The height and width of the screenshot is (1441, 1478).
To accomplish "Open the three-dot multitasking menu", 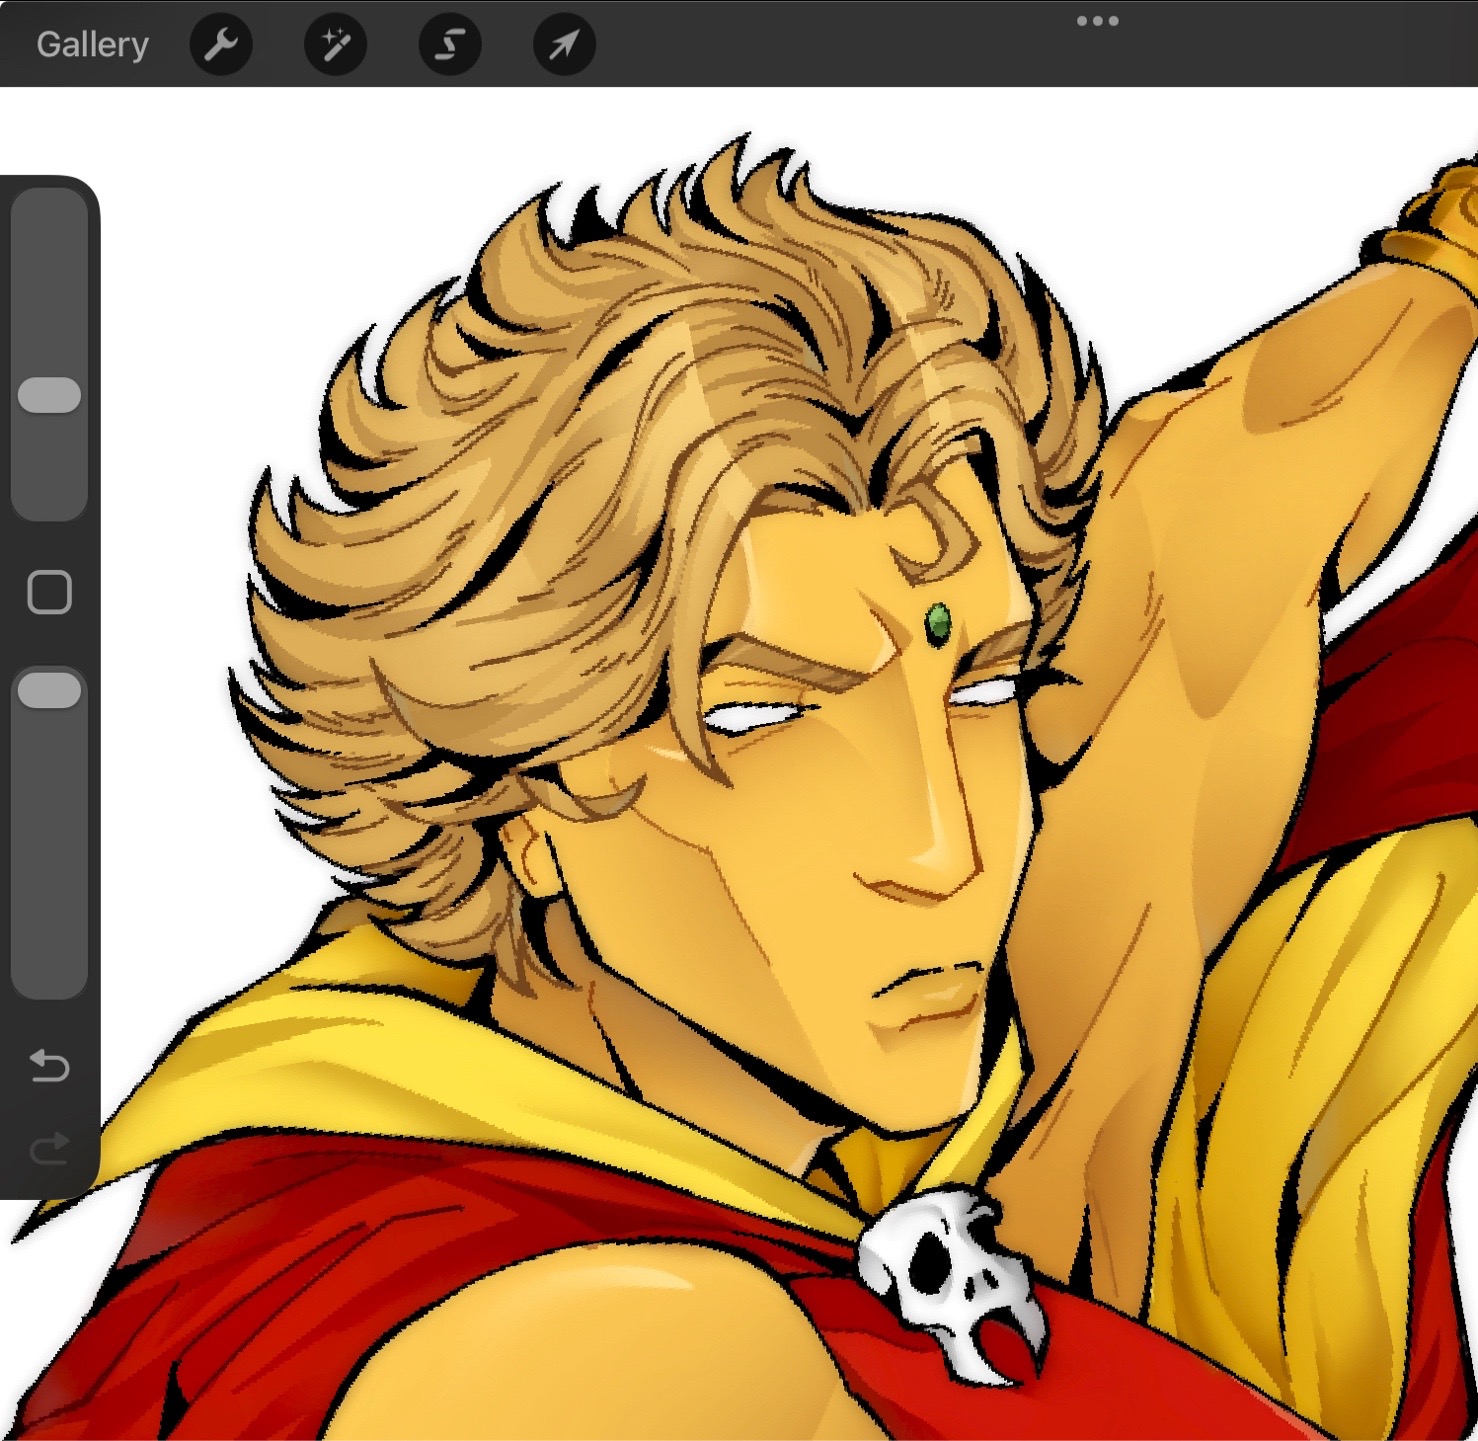I will [1097, 21].
